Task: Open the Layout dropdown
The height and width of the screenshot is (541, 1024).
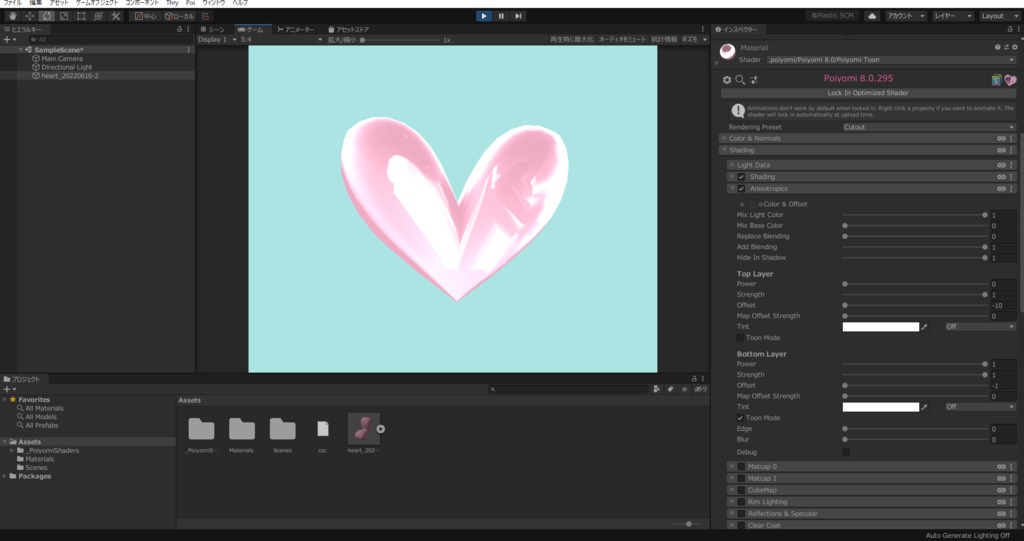Action: tap(996, 16)
